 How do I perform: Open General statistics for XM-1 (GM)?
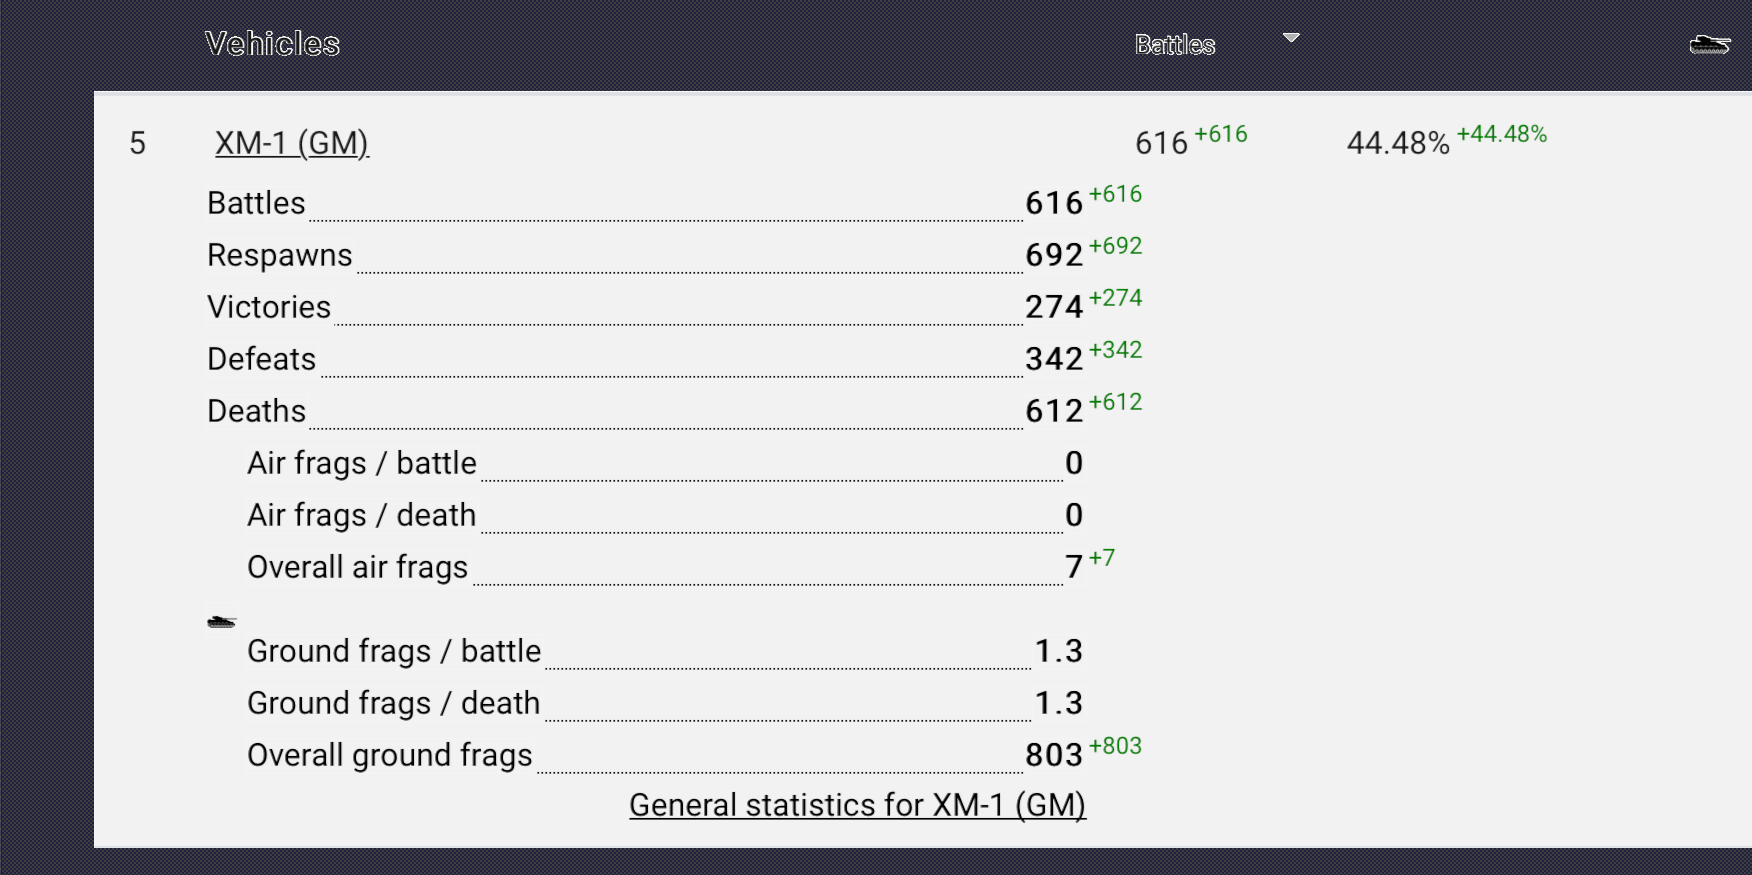coord(857,805)
